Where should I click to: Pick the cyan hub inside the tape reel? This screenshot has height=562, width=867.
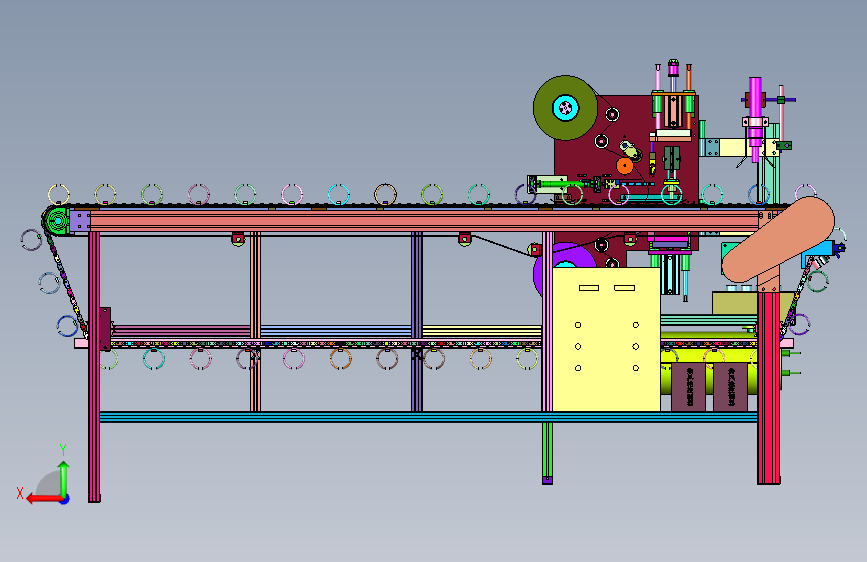point(565,108)
